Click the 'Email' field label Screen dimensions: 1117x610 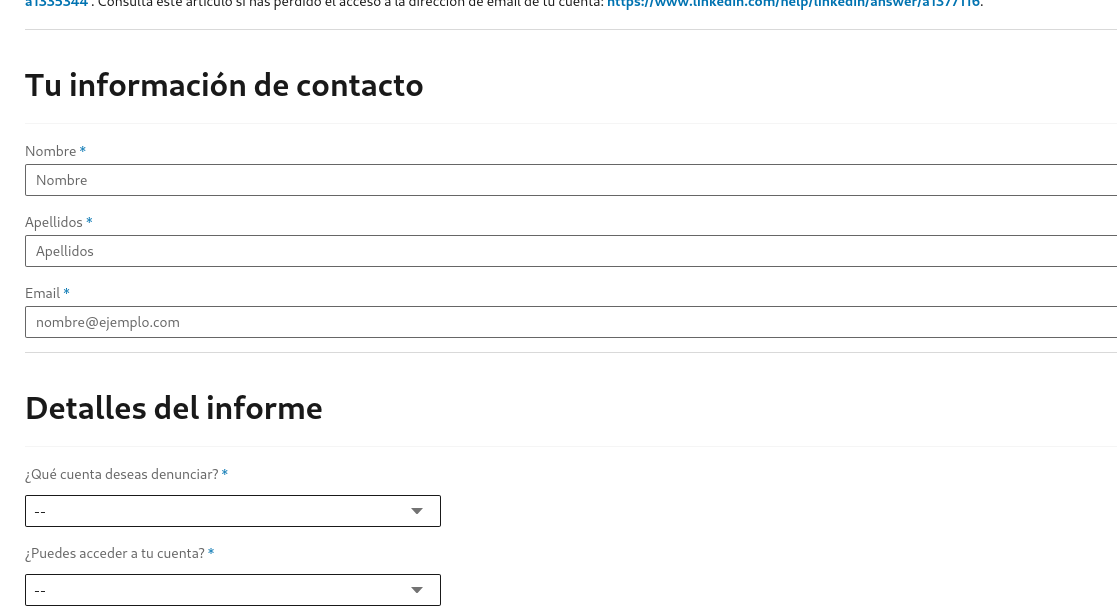42,293
